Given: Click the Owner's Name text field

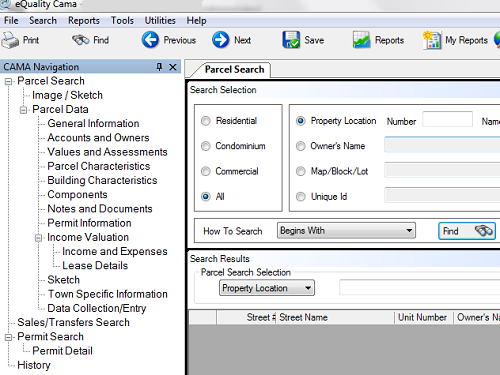Looking at the screenshot, I should [x=442, y=145].
